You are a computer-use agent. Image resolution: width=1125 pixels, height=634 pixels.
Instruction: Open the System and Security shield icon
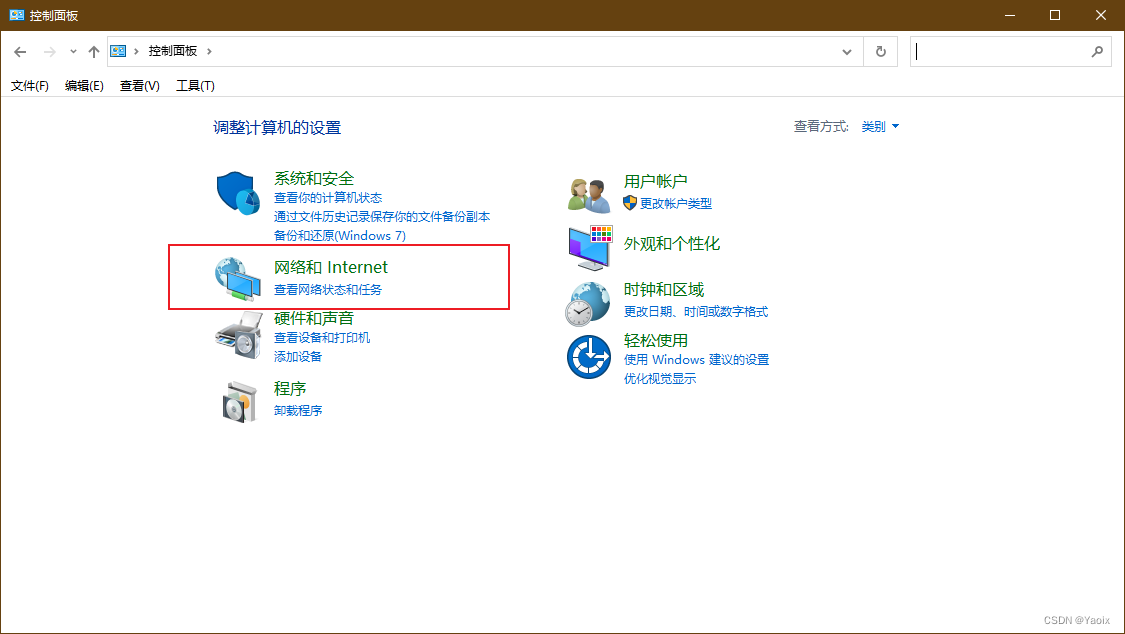[237, 192]
